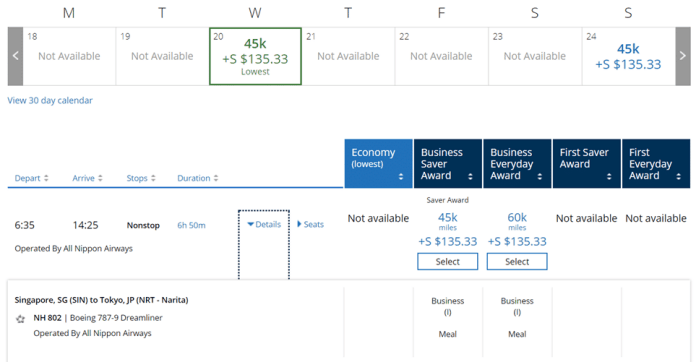The image size is (696, 362).
Task: Select the 45k miles Business Saver fare
Action: [447, 261]
